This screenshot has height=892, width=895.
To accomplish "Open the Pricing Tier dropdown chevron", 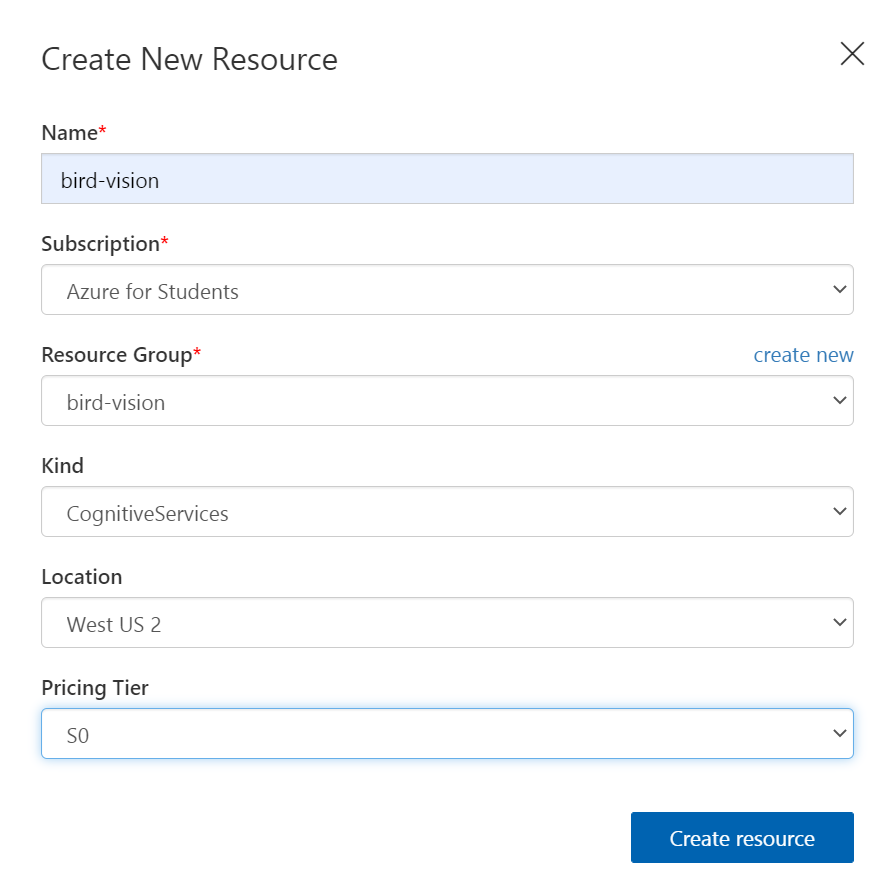I will coord(840,733).
